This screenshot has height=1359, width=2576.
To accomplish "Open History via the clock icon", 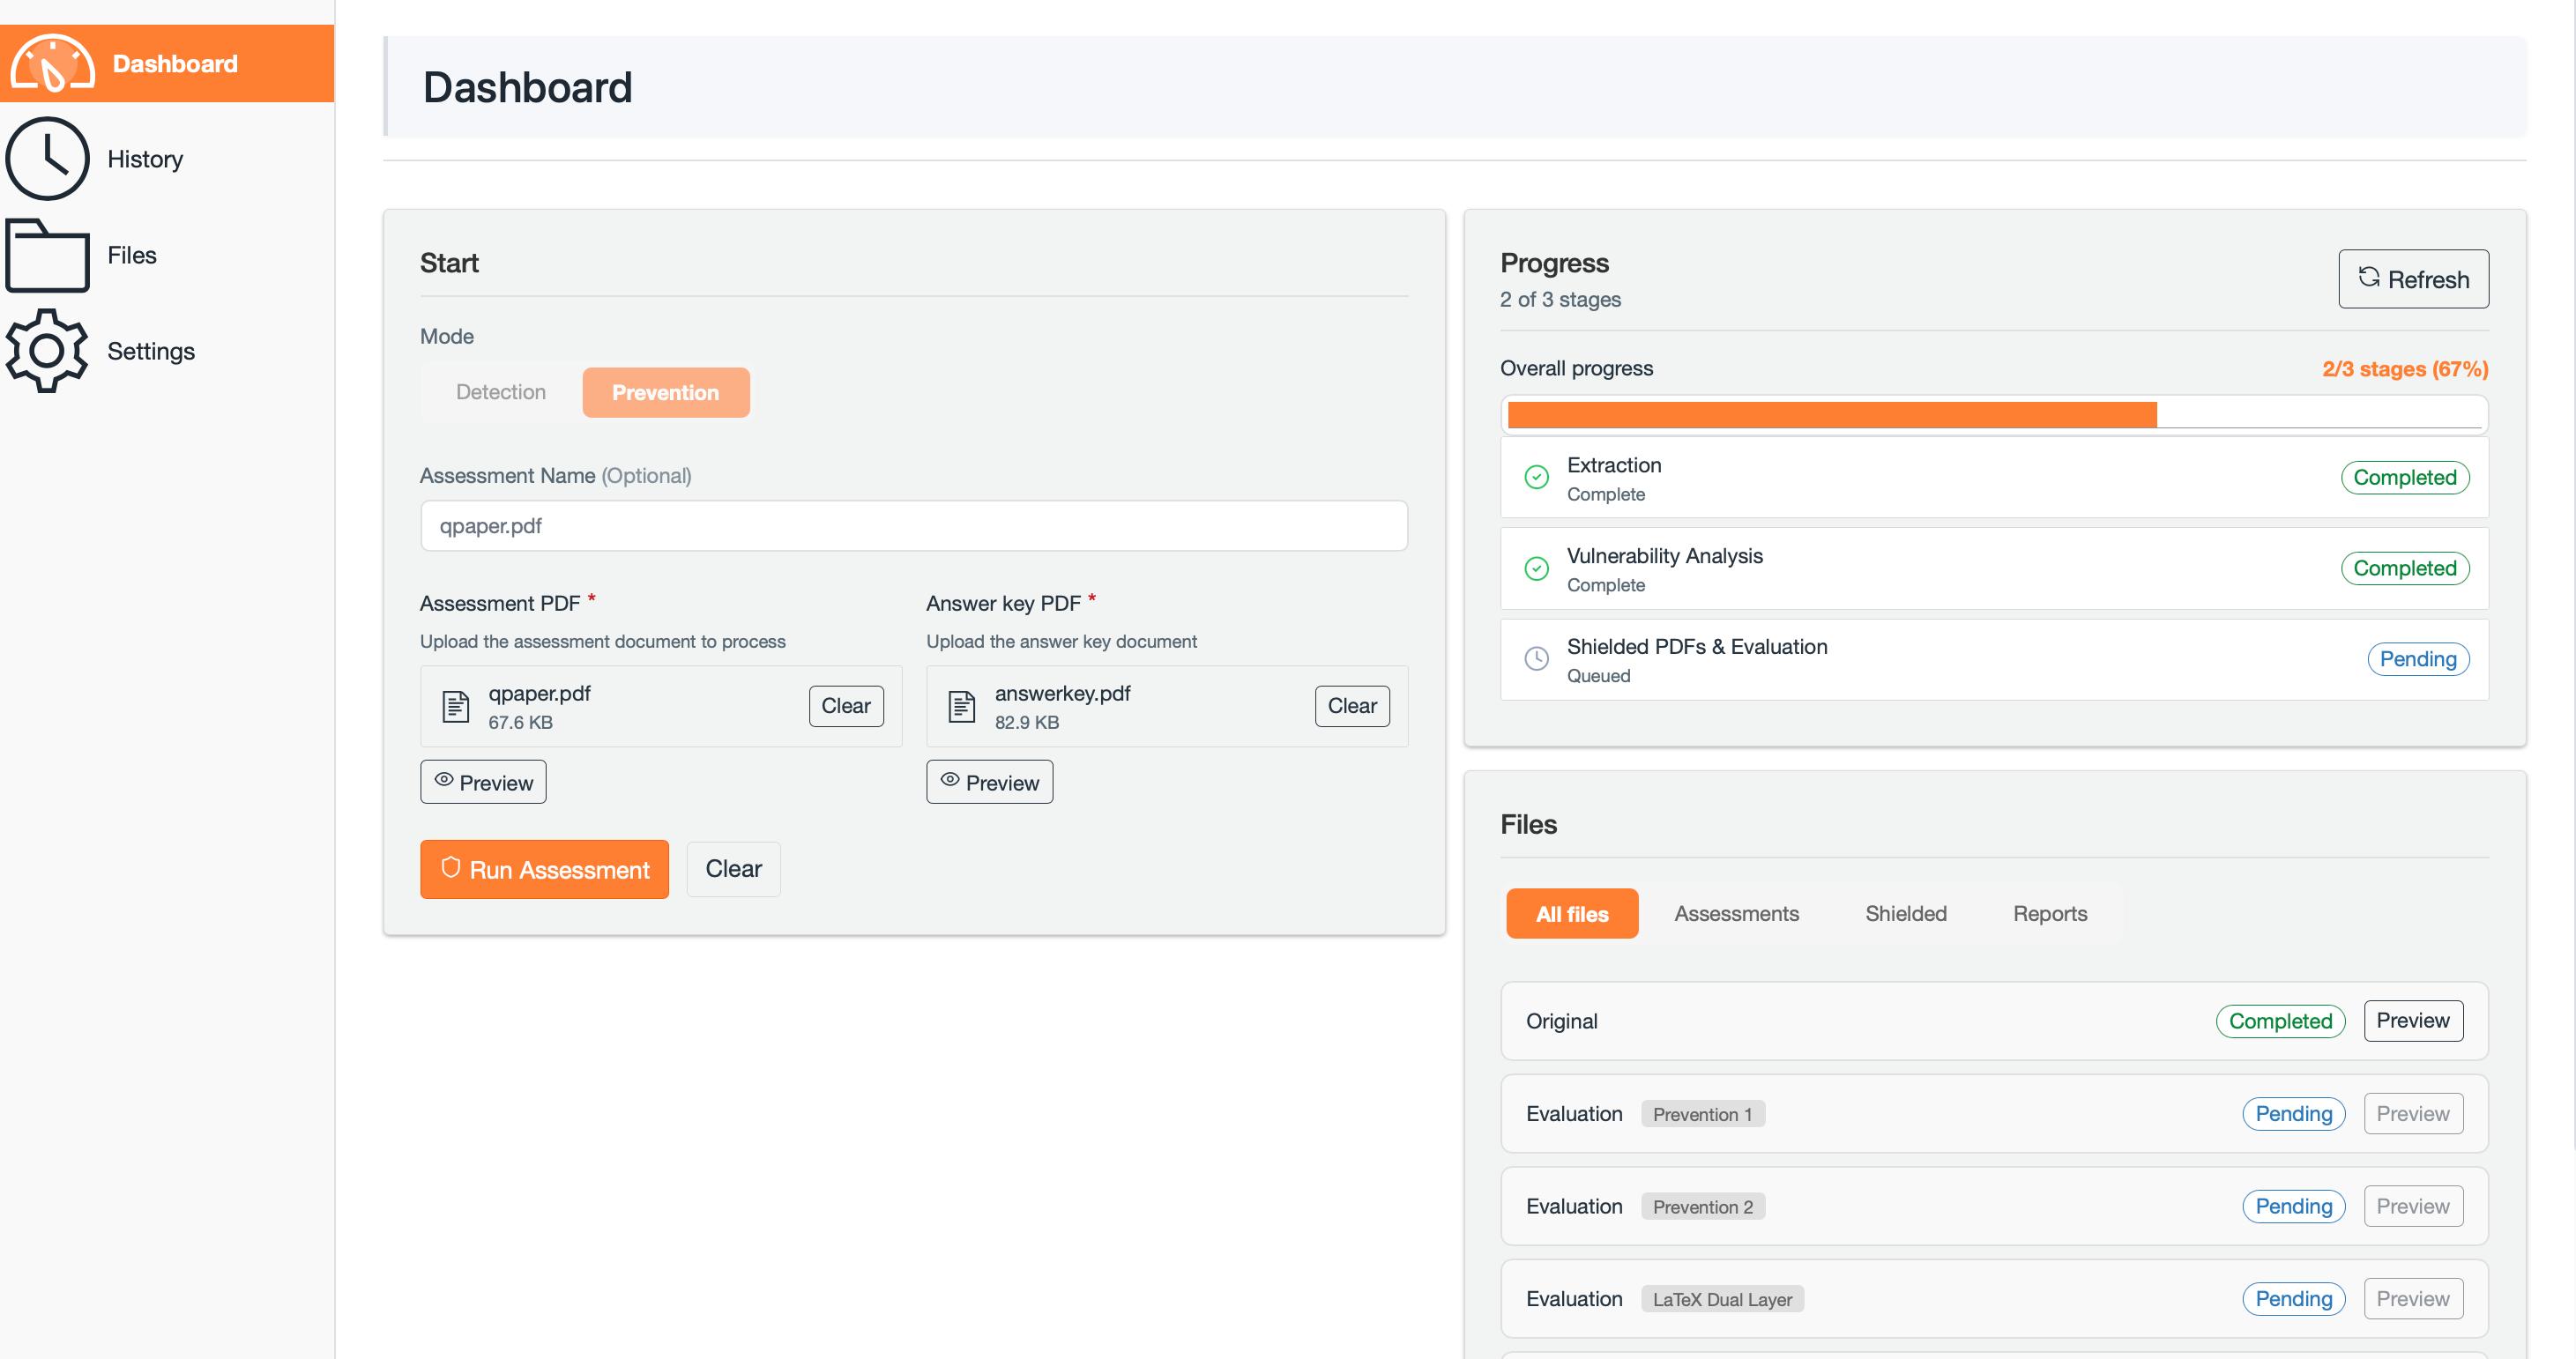I will [x=47, y=159].
